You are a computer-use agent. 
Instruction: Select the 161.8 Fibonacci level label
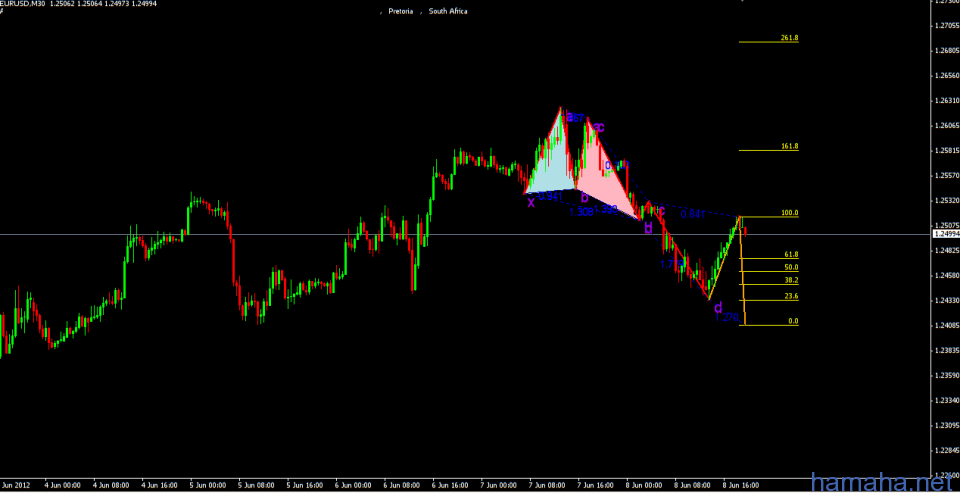pos(790,147)
